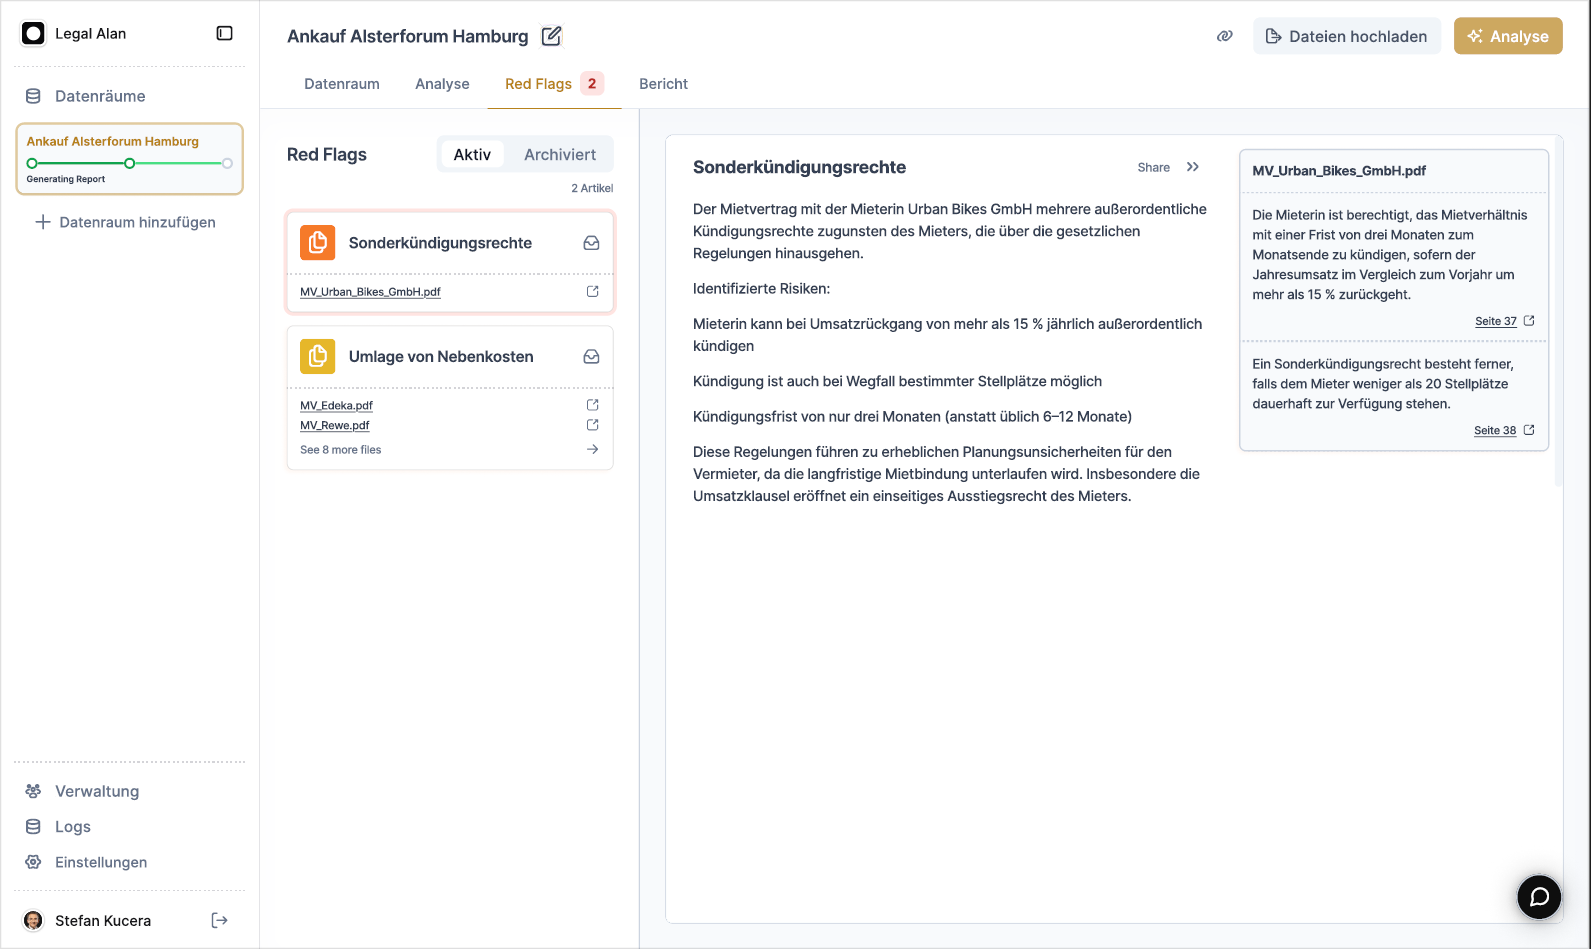Screen dimensions: 1591x949
Task: Open the Bericht tab
Action: (663, 84)
